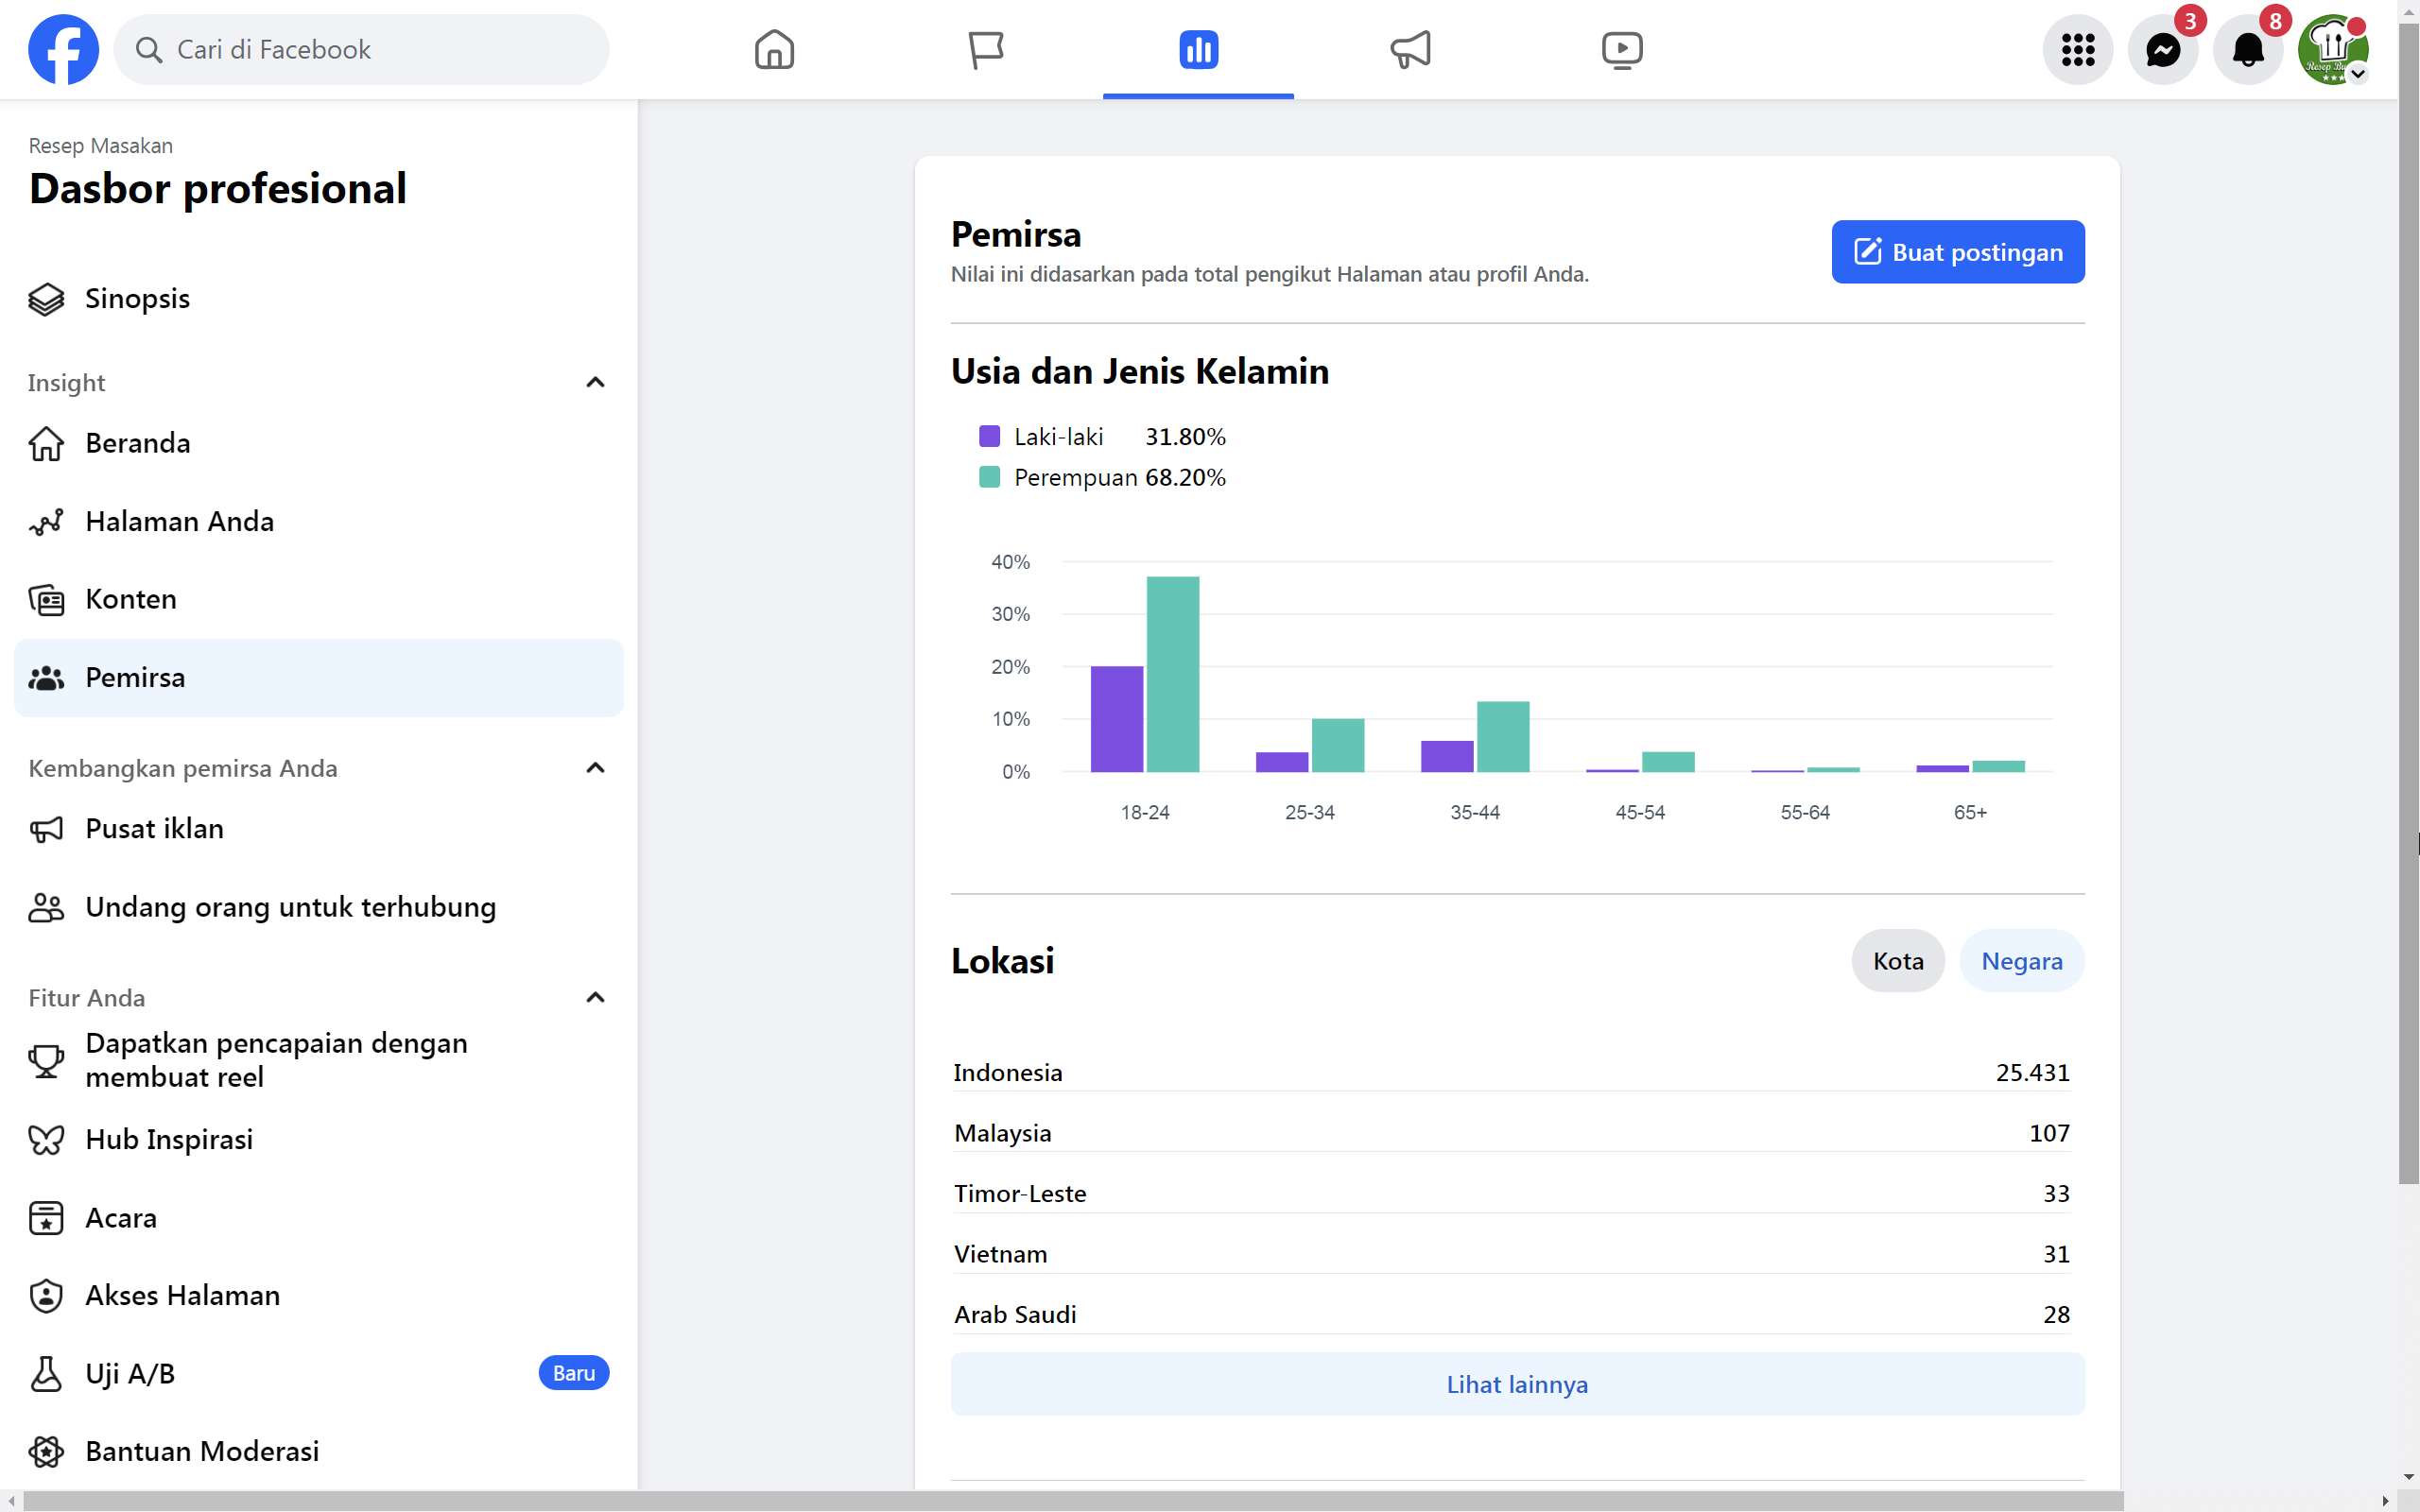2420x1512 pixels.
Task: Open the Home icon in top navigation
Action: (x=773, y=48)
